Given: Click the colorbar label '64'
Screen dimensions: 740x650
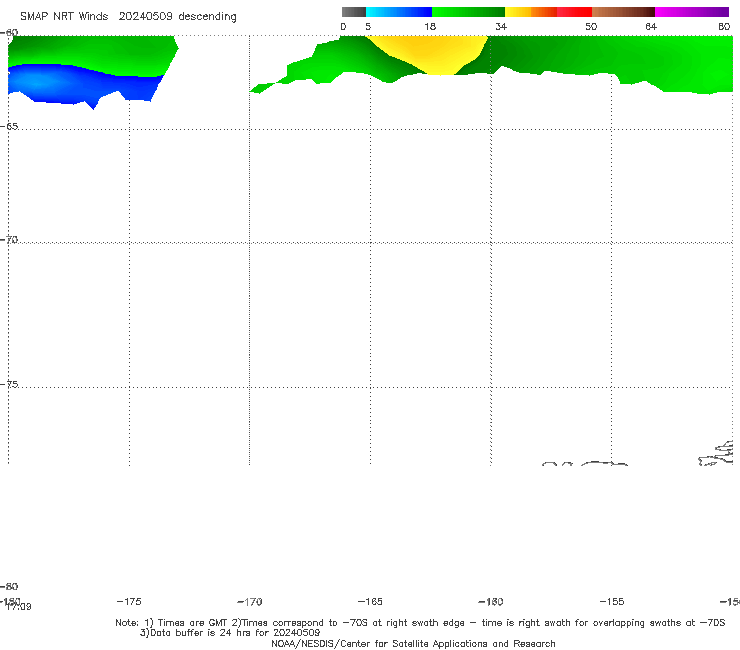Looking at the screenshot, I should (651, 27).
